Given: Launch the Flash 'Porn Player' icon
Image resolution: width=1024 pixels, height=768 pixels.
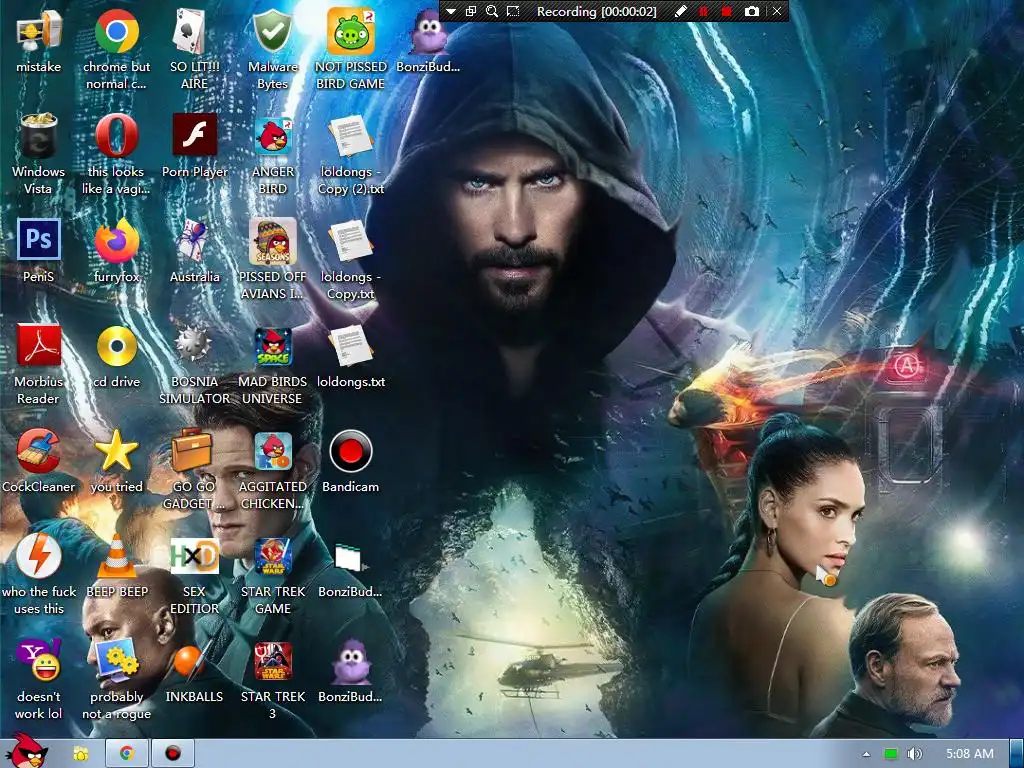Looking at the screenshot, I should 194,135.
